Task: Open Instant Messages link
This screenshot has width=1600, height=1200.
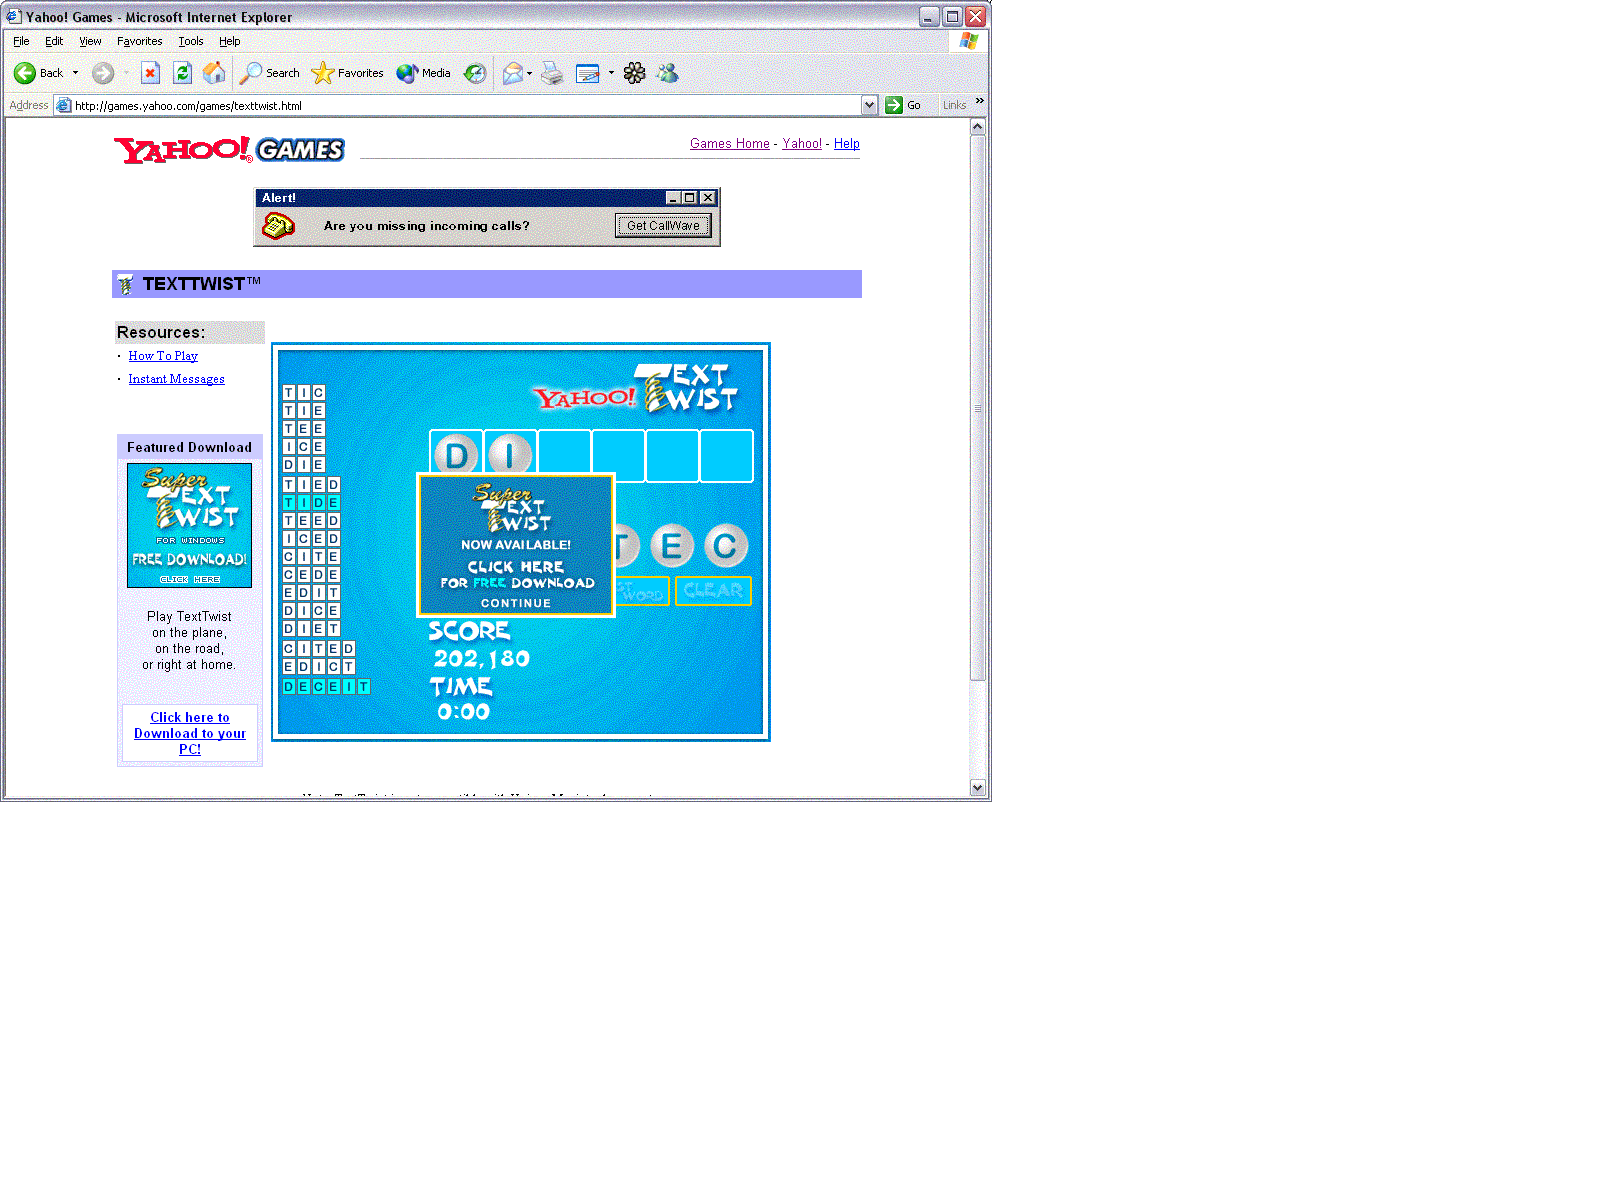Action: coord(176,379)
